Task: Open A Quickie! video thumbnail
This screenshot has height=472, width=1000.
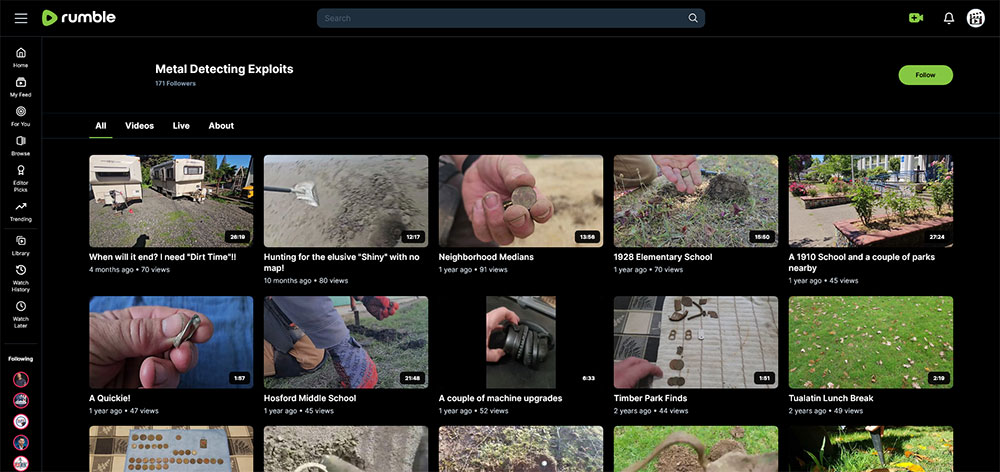Action: [x=171, y=342]
